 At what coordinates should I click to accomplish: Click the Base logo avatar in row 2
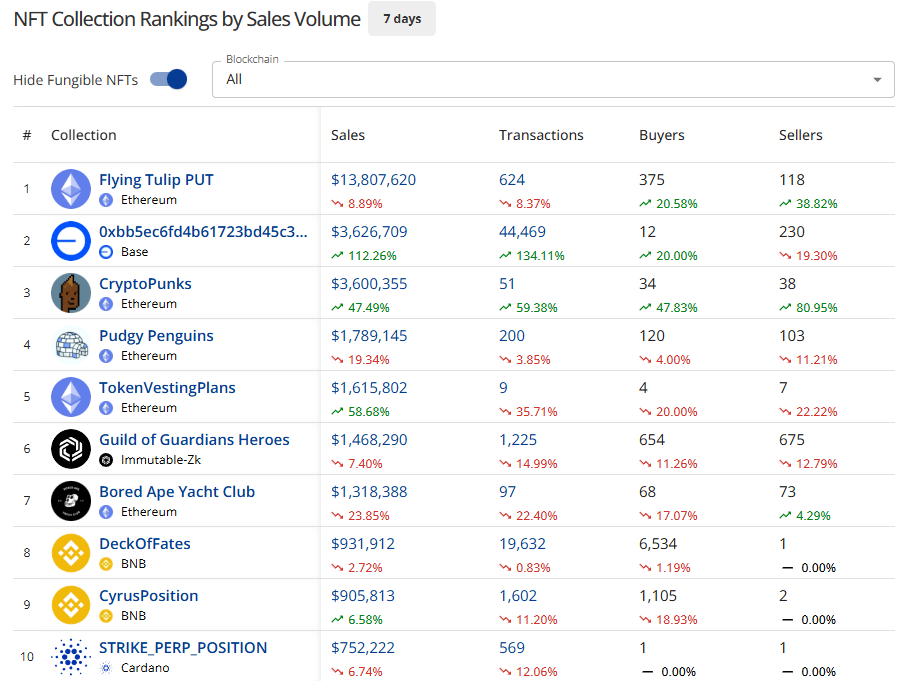(x=71, y=241)
